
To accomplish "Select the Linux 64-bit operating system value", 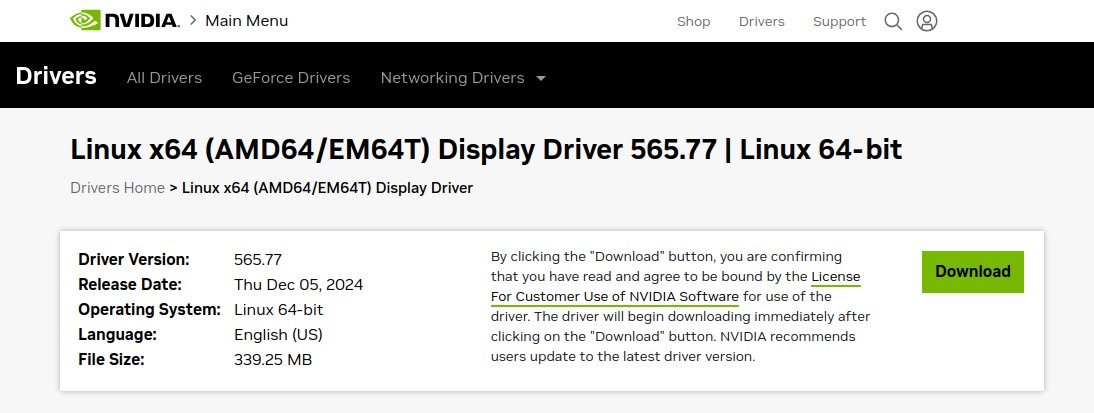I will pyautogui.click(x=278, y=310).
